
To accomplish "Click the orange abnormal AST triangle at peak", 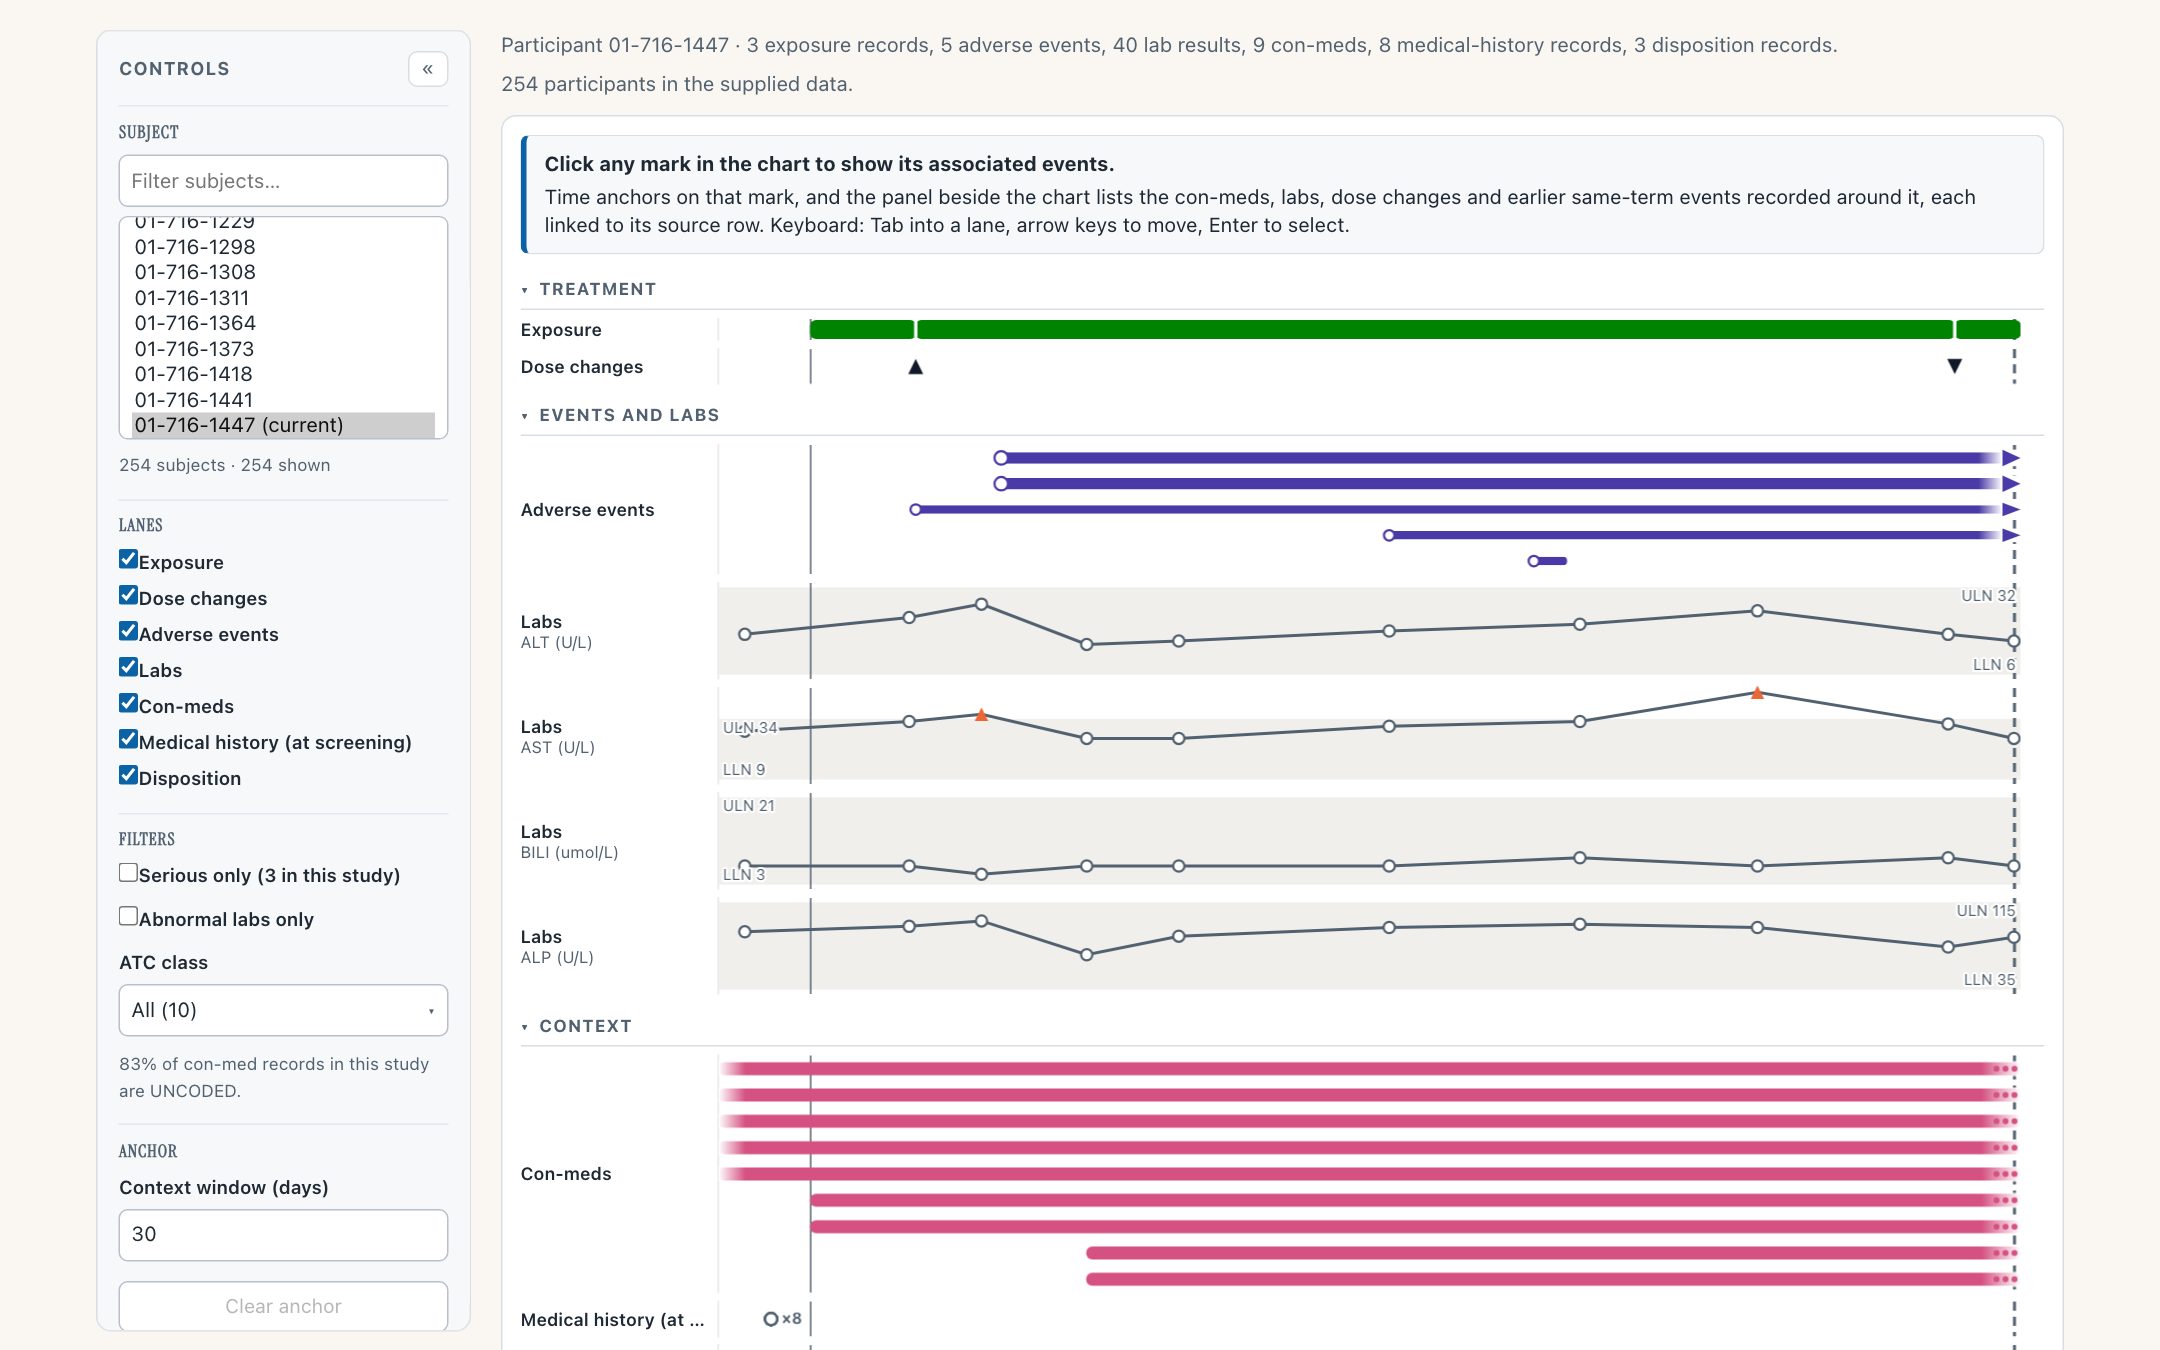I will click(1757, 692).
